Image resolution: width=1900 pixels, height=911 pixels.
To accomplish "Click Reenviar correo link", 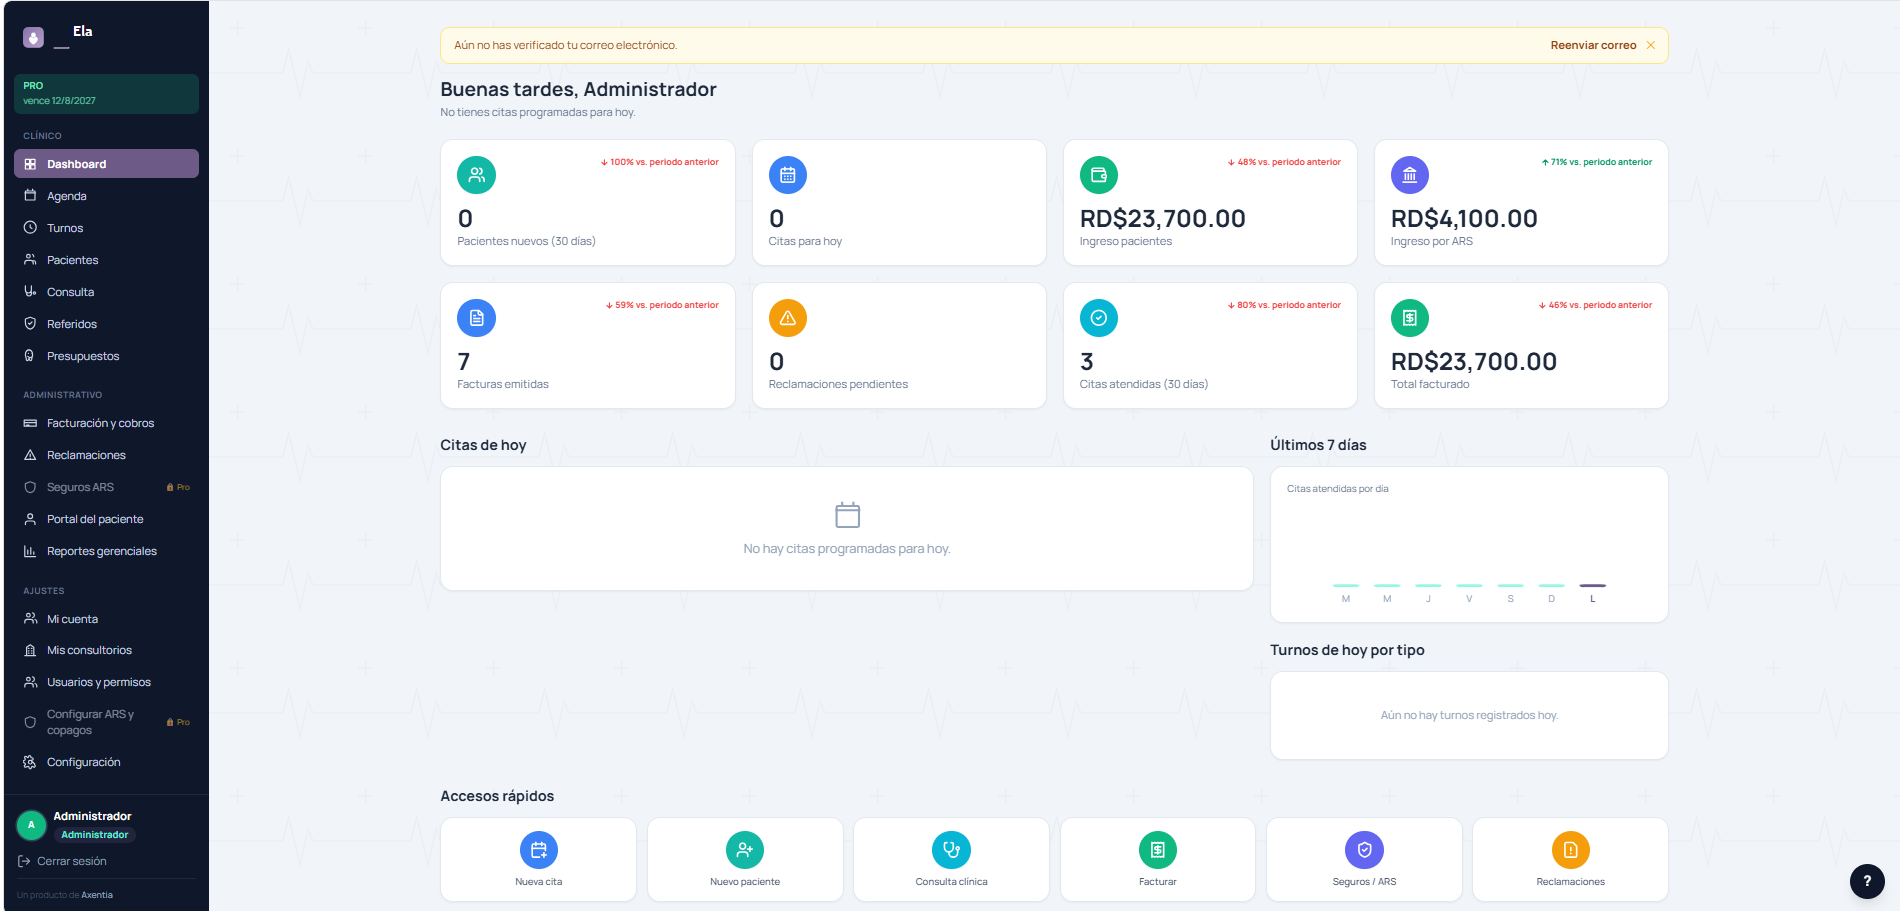I will tap(1593, 45).
